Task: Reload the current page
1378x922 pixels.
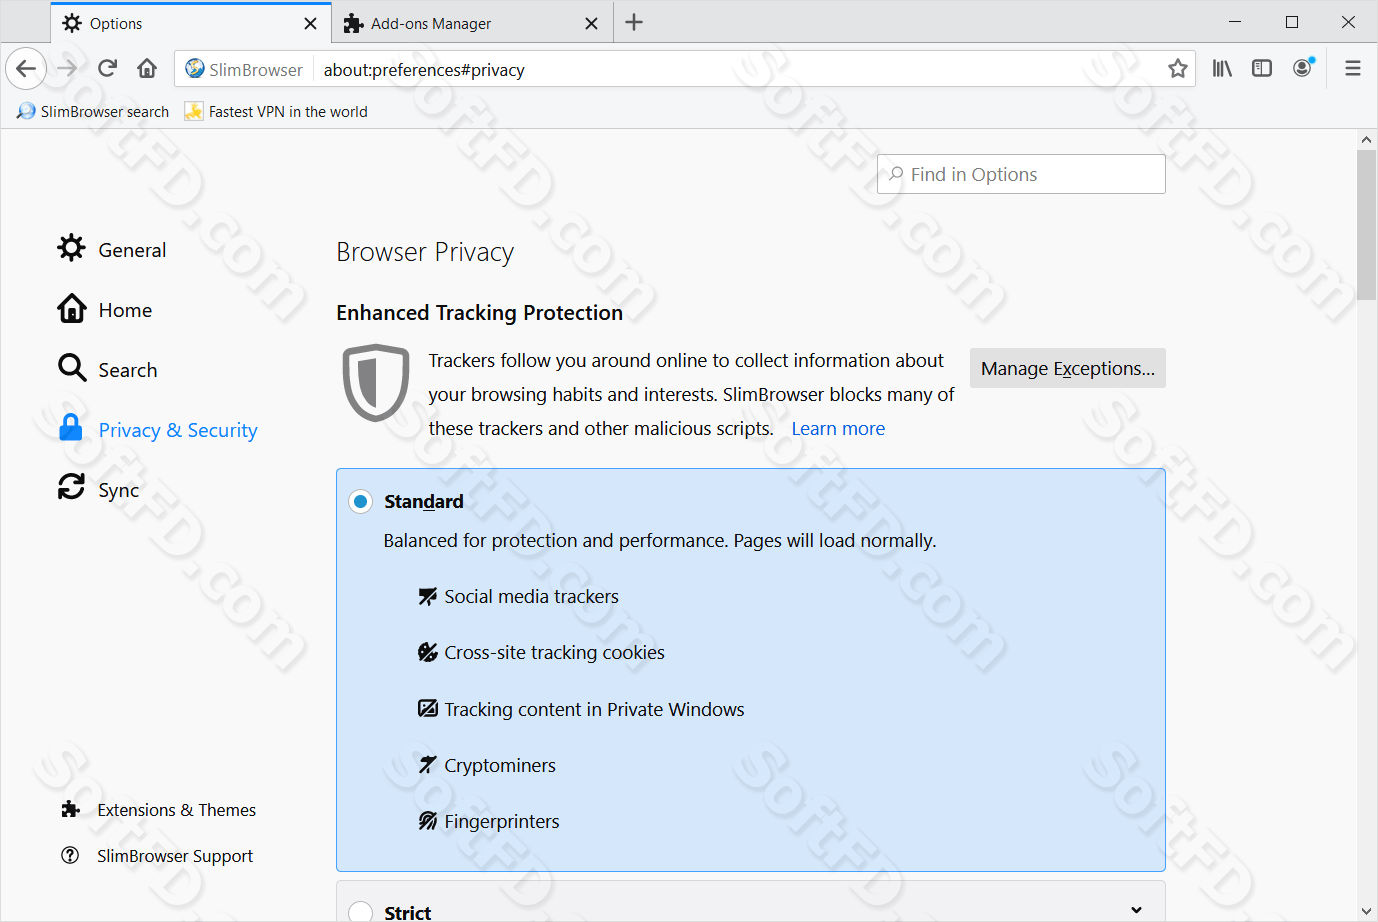Action: click(x=107, y=69)
